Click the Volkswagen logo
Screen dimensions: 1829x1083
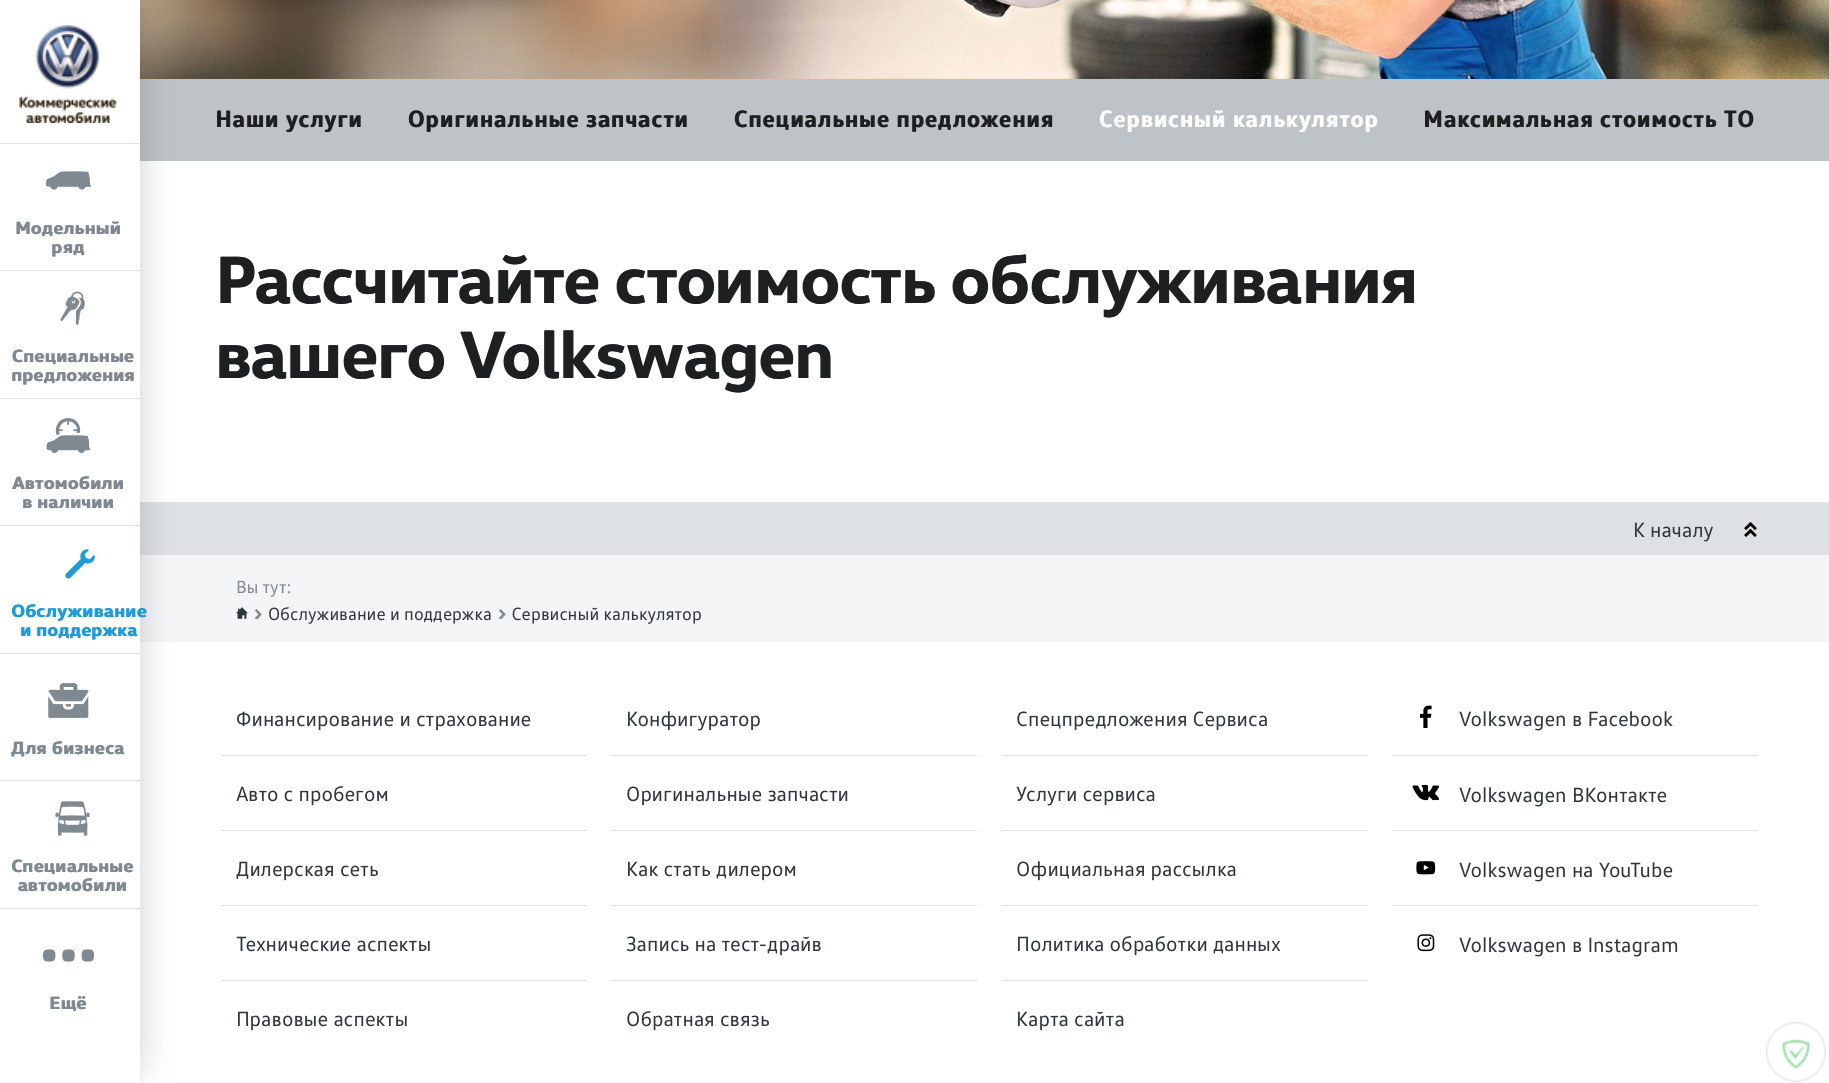click(67, 56)
